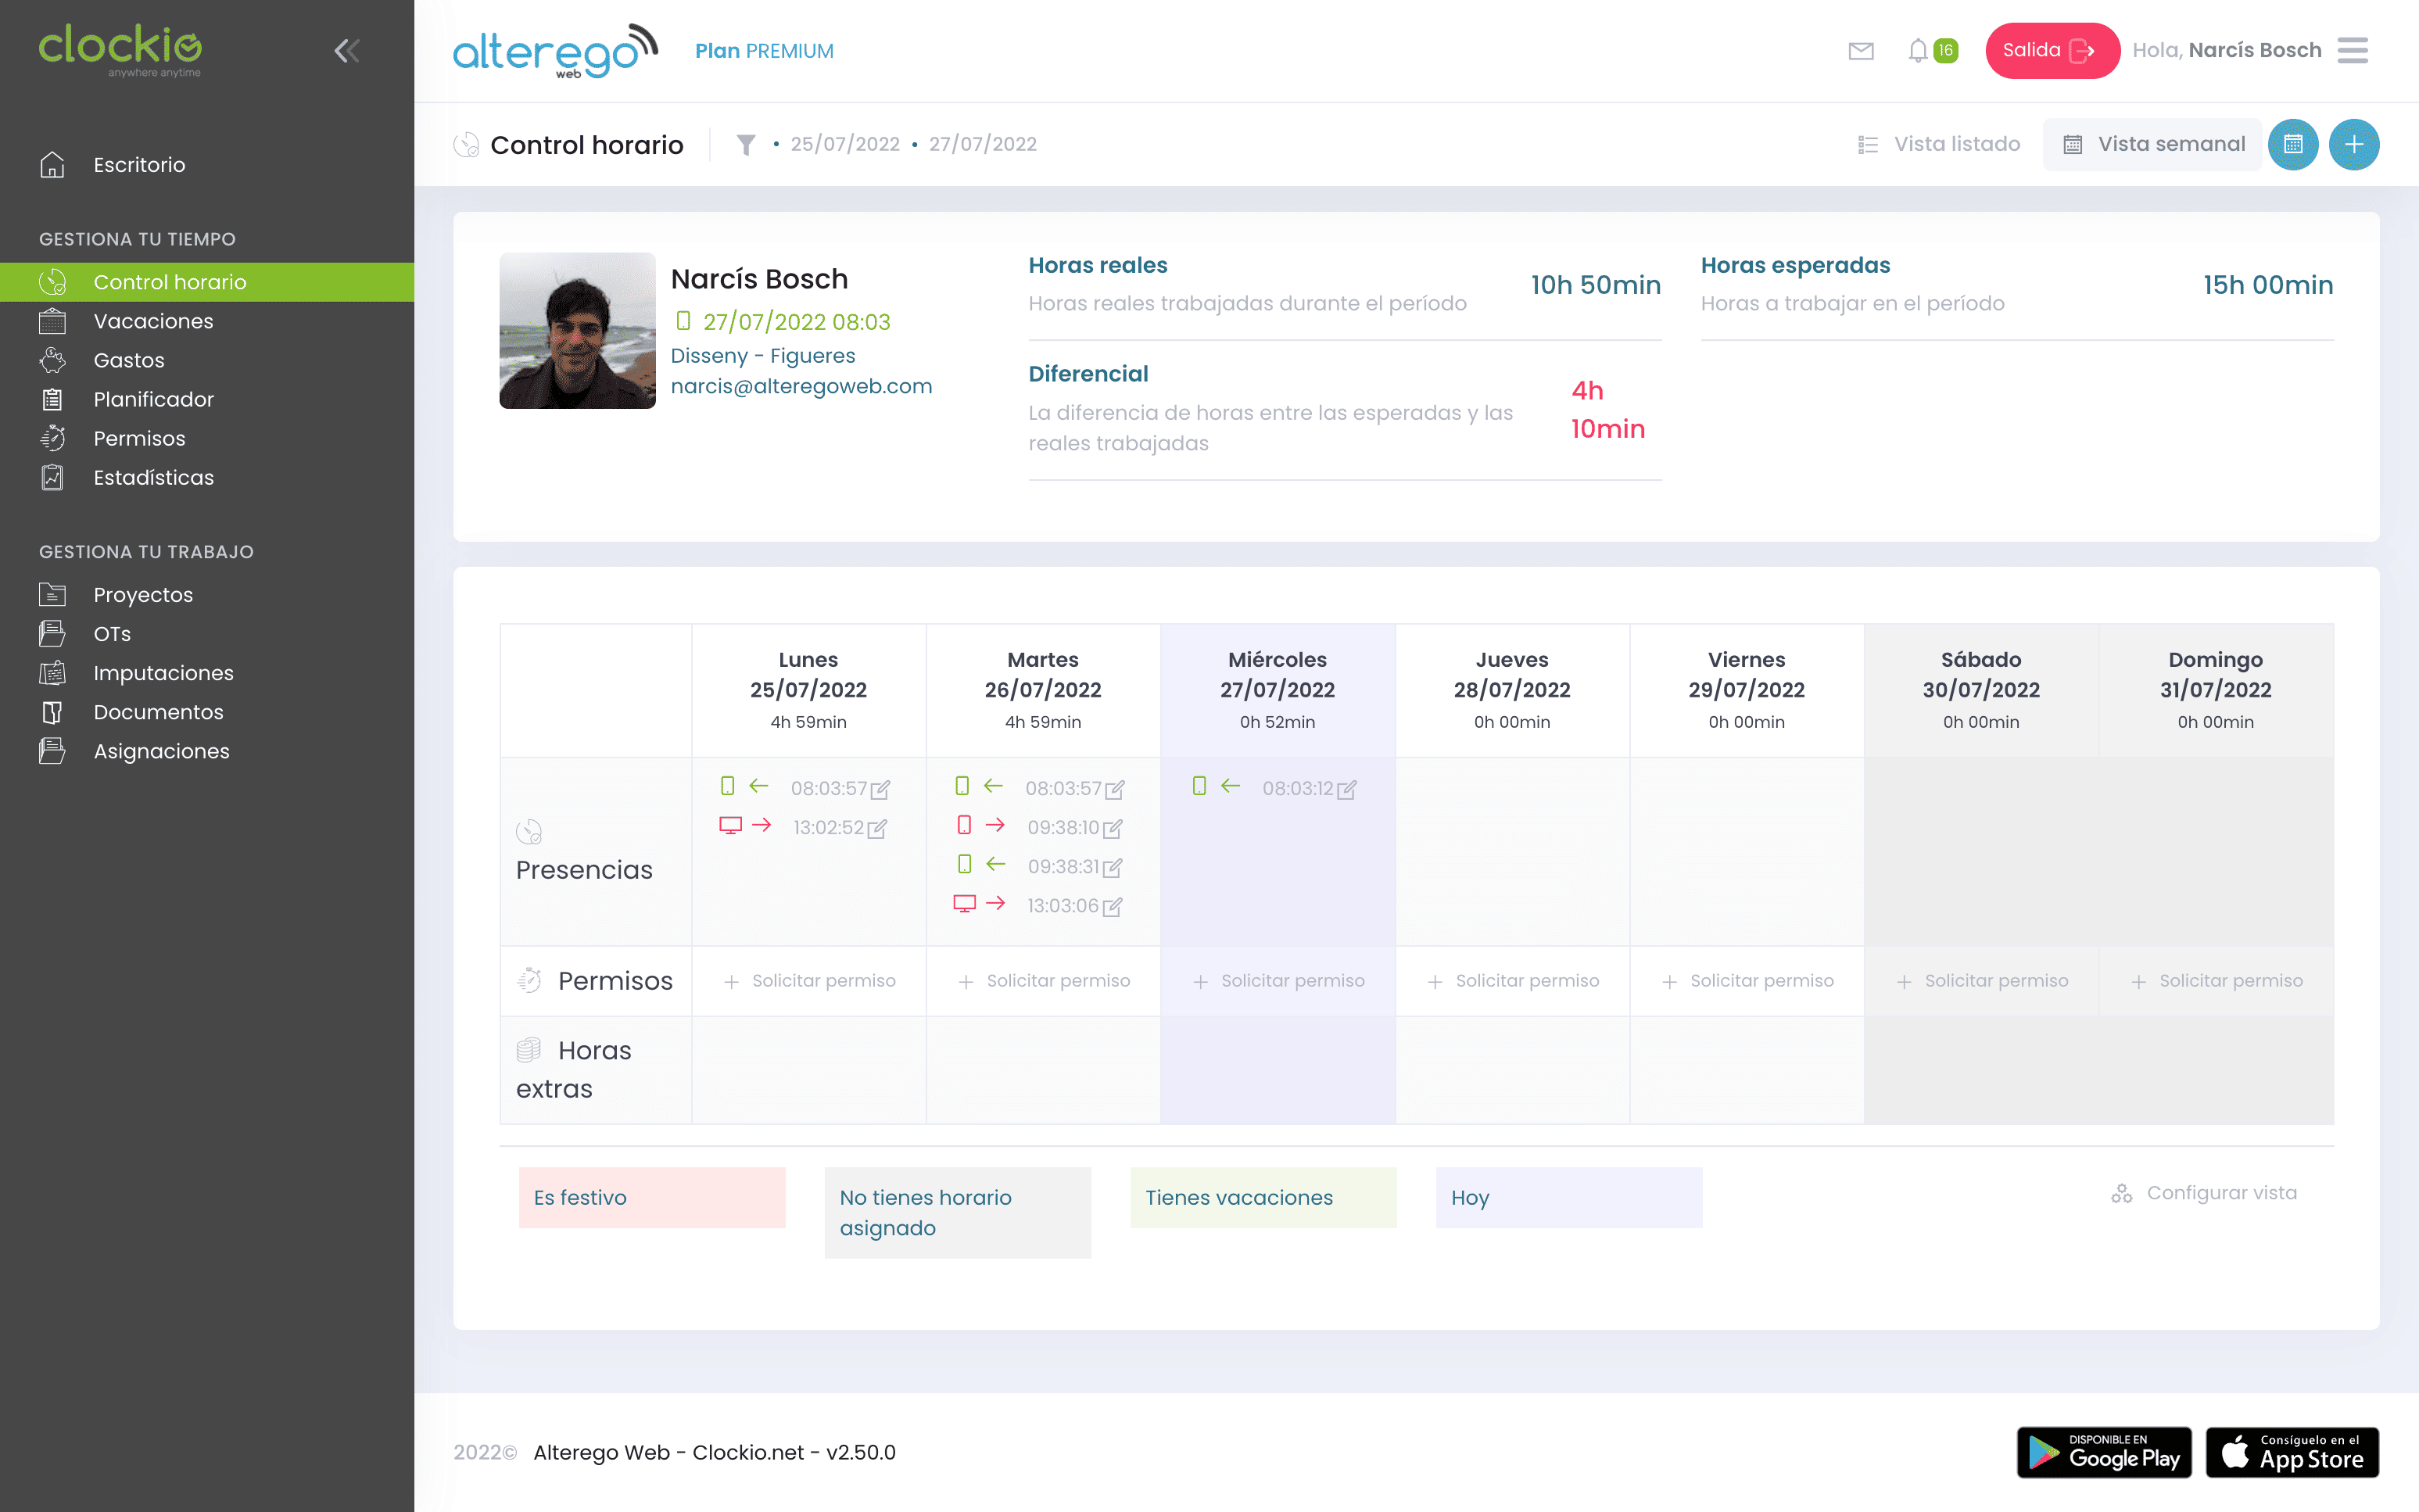Viewport: 2419px width, 1512px height.
Task: Open Vacaciones from sidebar
Action: [155, 321]
